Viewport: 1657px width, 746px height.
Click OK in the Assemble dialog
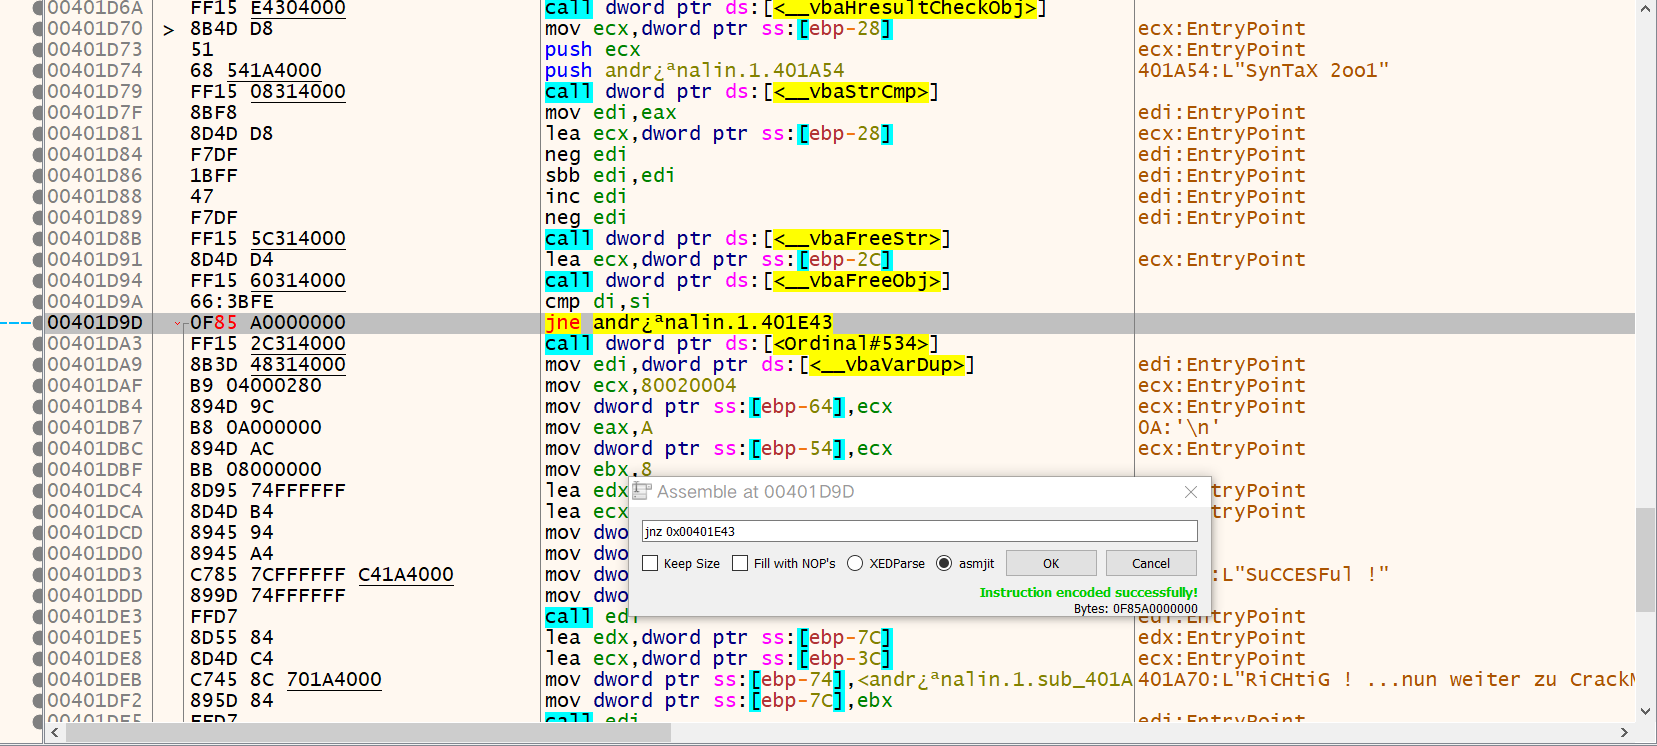(1051, 563)
